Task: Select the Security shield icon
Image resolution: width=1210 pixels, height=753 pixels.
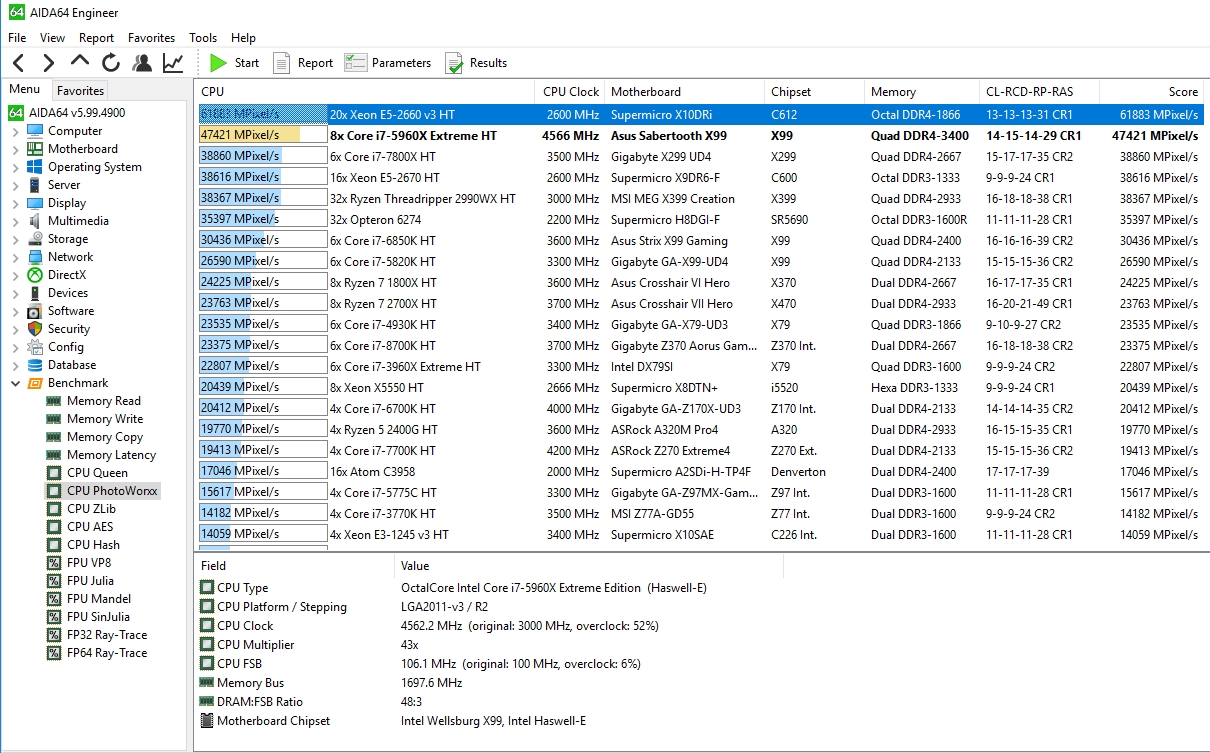Action: (35, 329)
